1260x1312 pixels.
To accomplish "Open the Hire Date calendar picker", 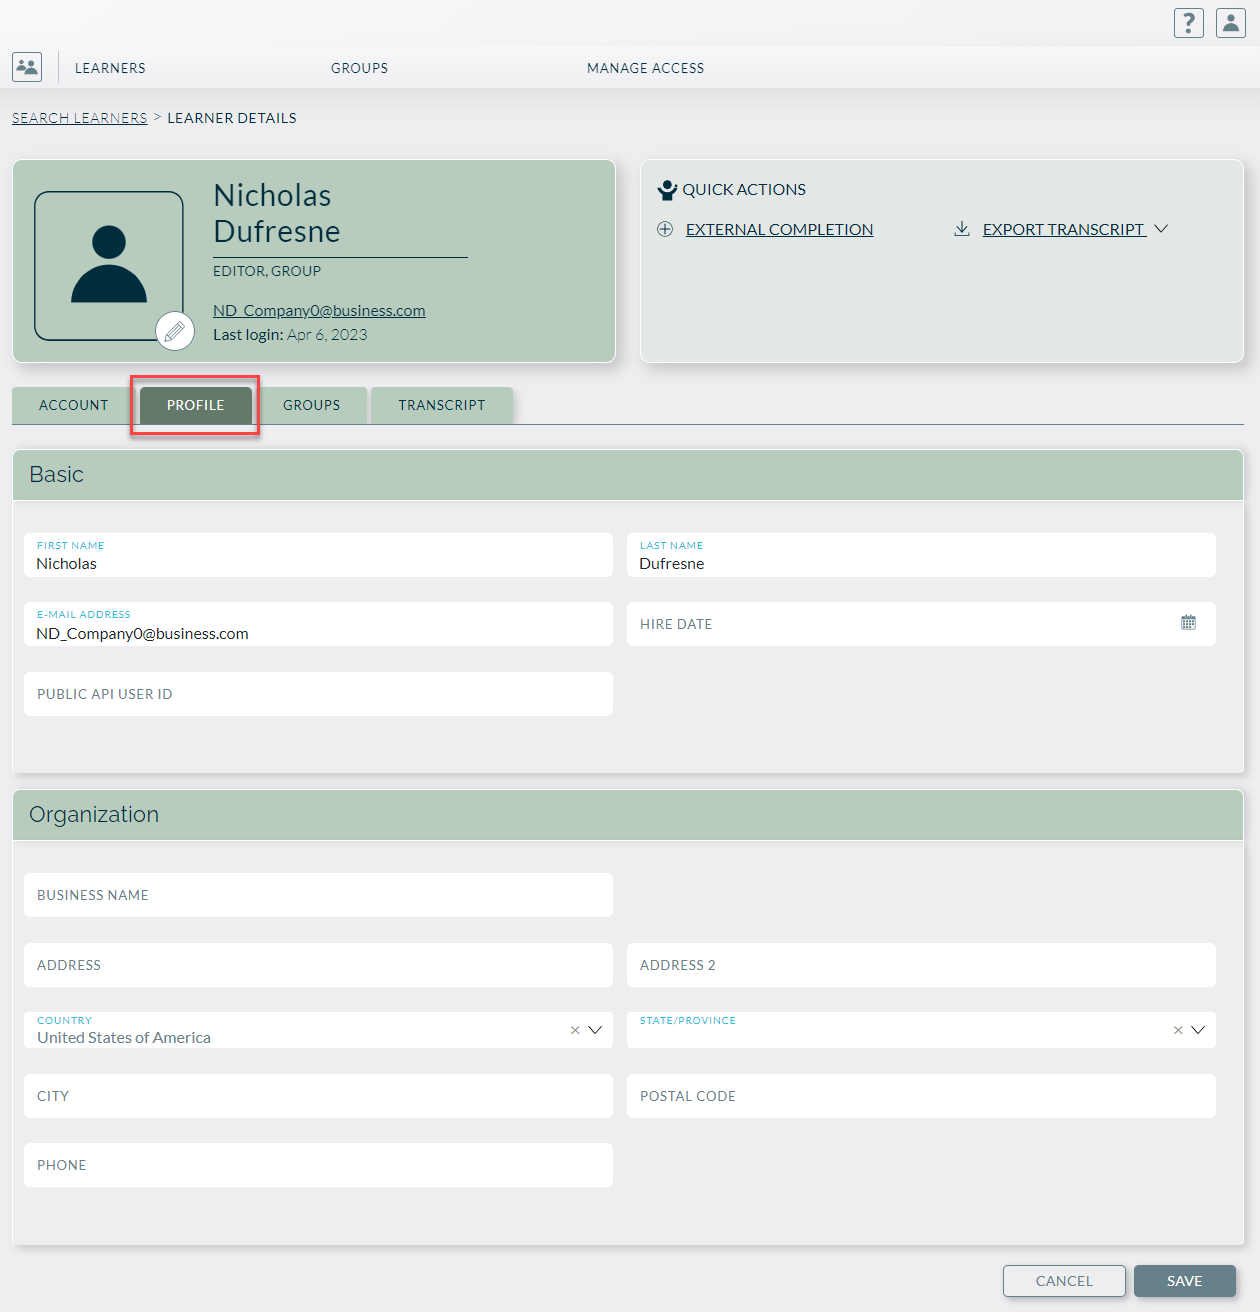I will 1188,622.
